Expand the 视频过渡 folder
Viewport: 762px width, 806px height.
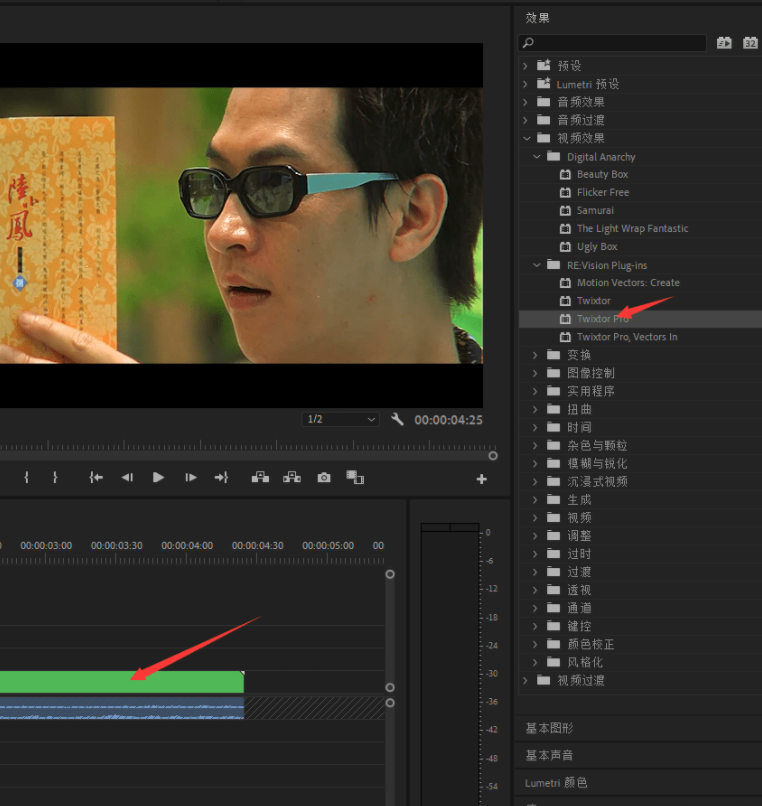click(x=525, y=681)
